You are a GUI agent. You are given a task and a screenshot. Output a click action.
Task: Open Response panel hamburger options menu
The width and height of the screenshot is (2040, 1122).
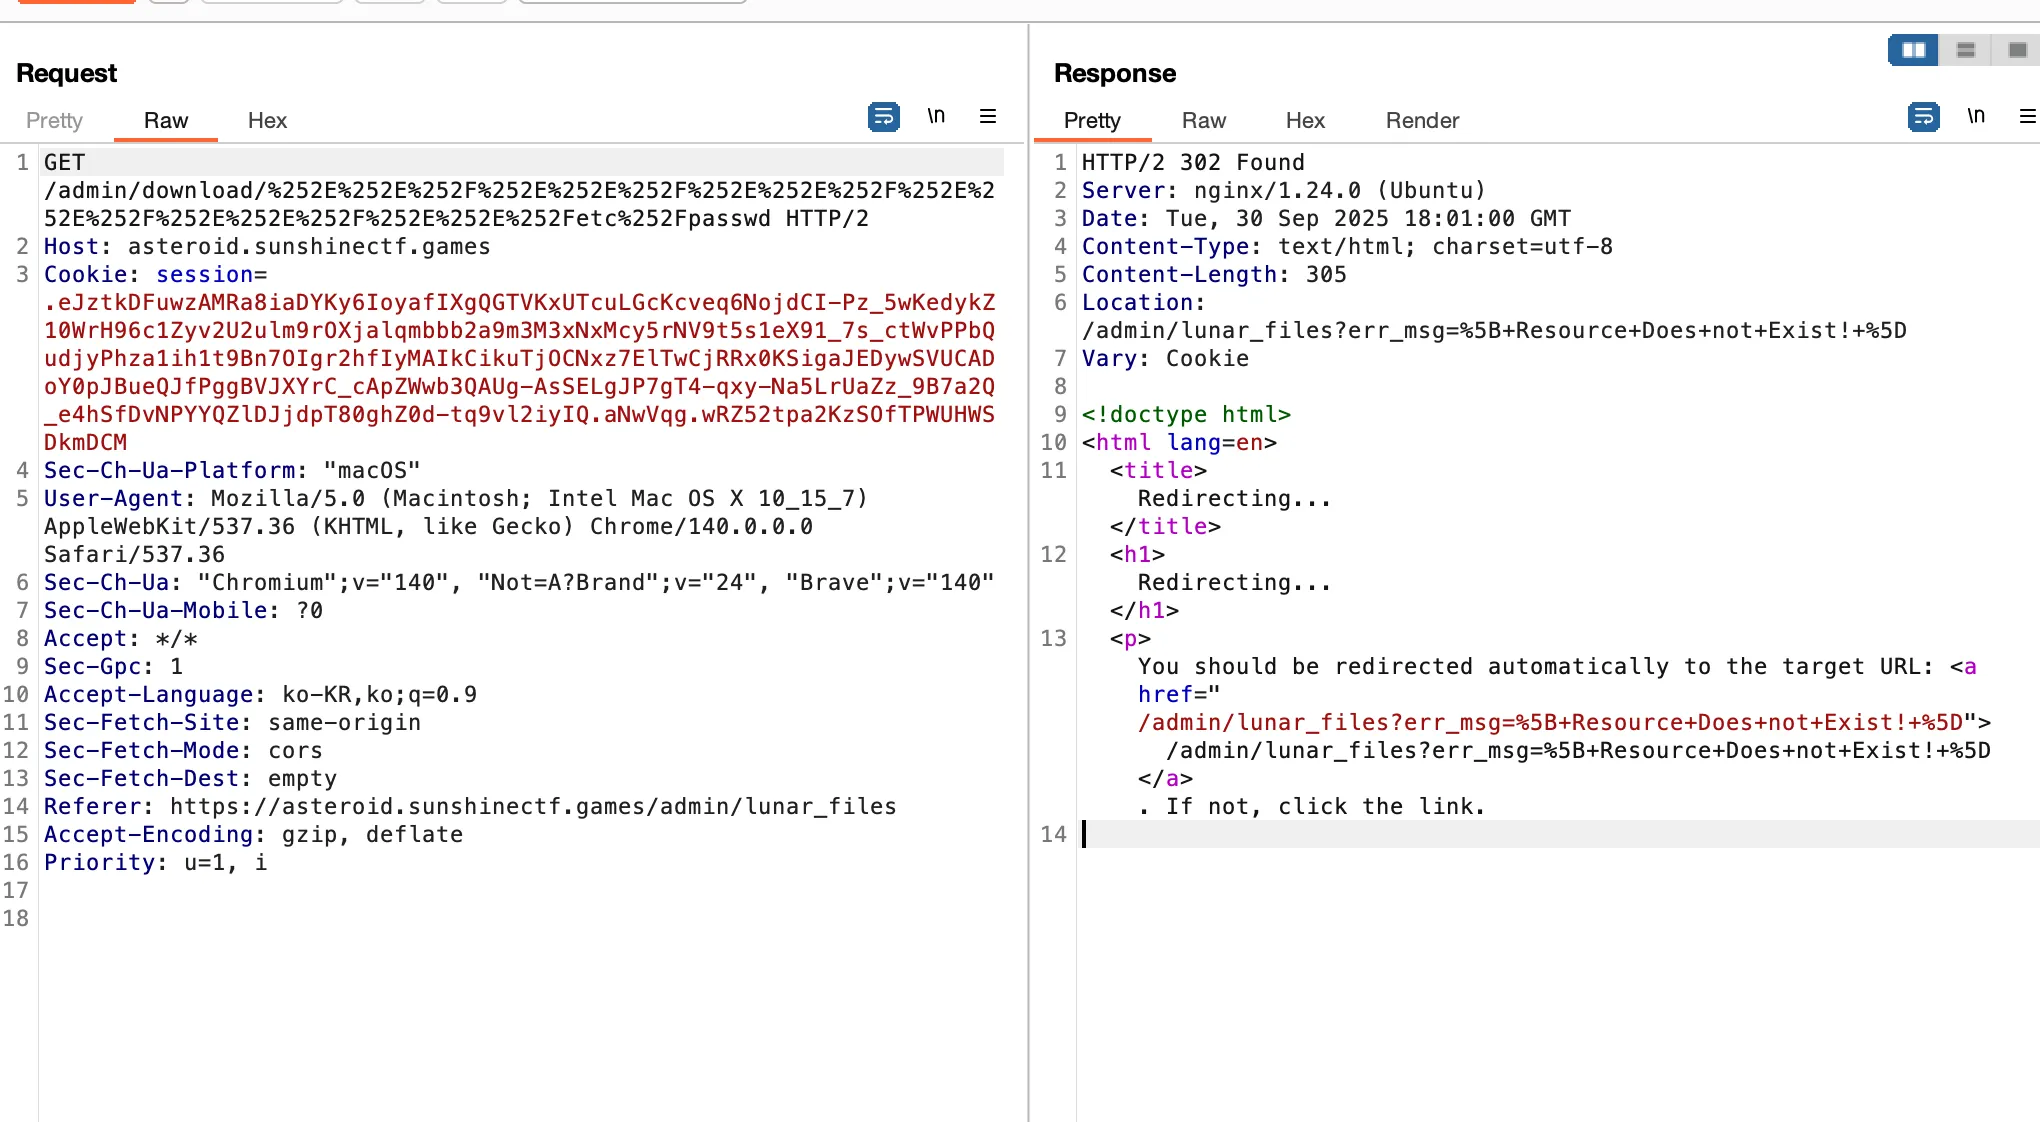coord(2028,116)
